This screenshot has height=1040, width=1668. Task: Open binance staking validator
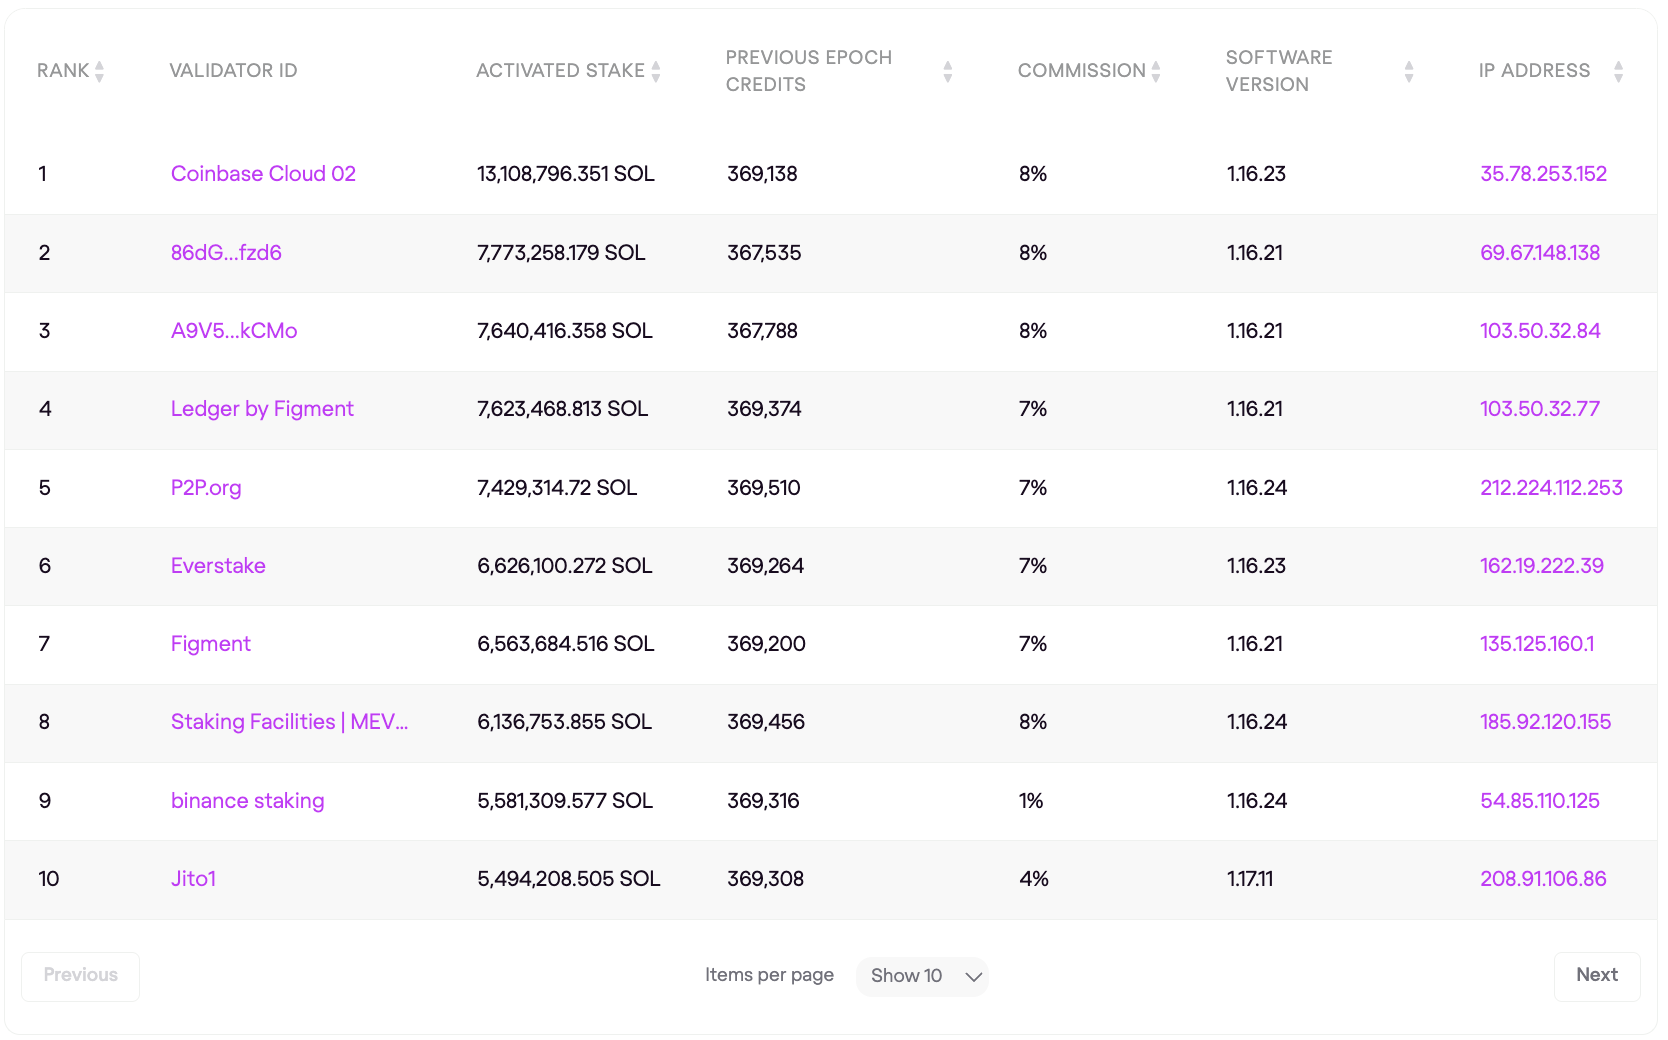pyautogui.click(x=247, y=801)
